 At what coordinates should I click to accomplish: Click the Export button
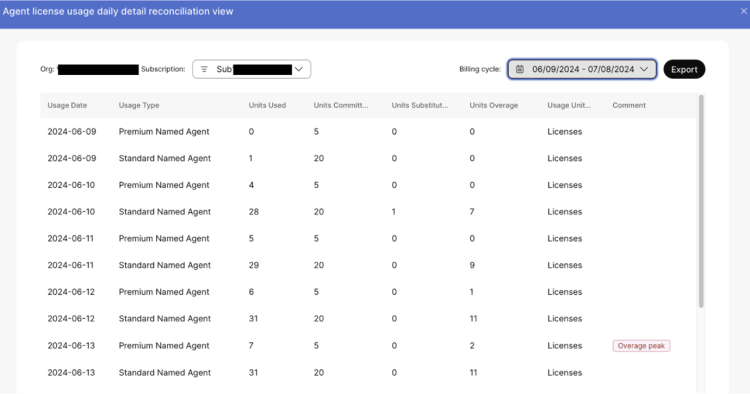684,69
